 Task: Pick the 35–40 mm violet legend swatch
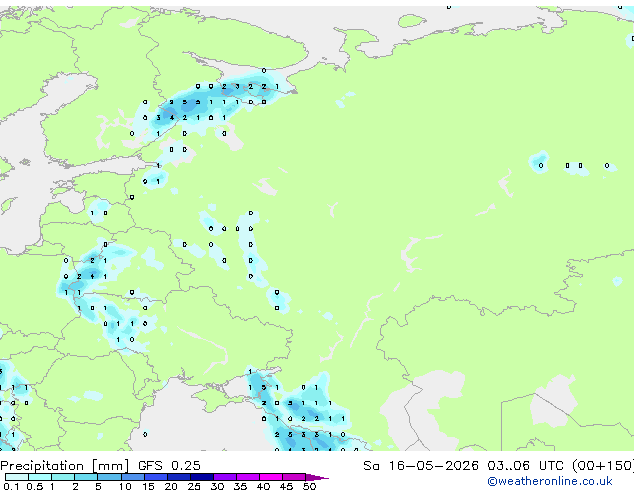247,477
